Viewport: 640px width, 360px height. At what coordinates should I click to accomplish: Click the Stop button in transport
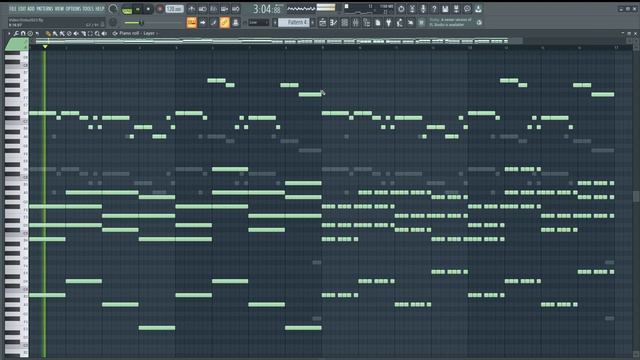(148, 9)
